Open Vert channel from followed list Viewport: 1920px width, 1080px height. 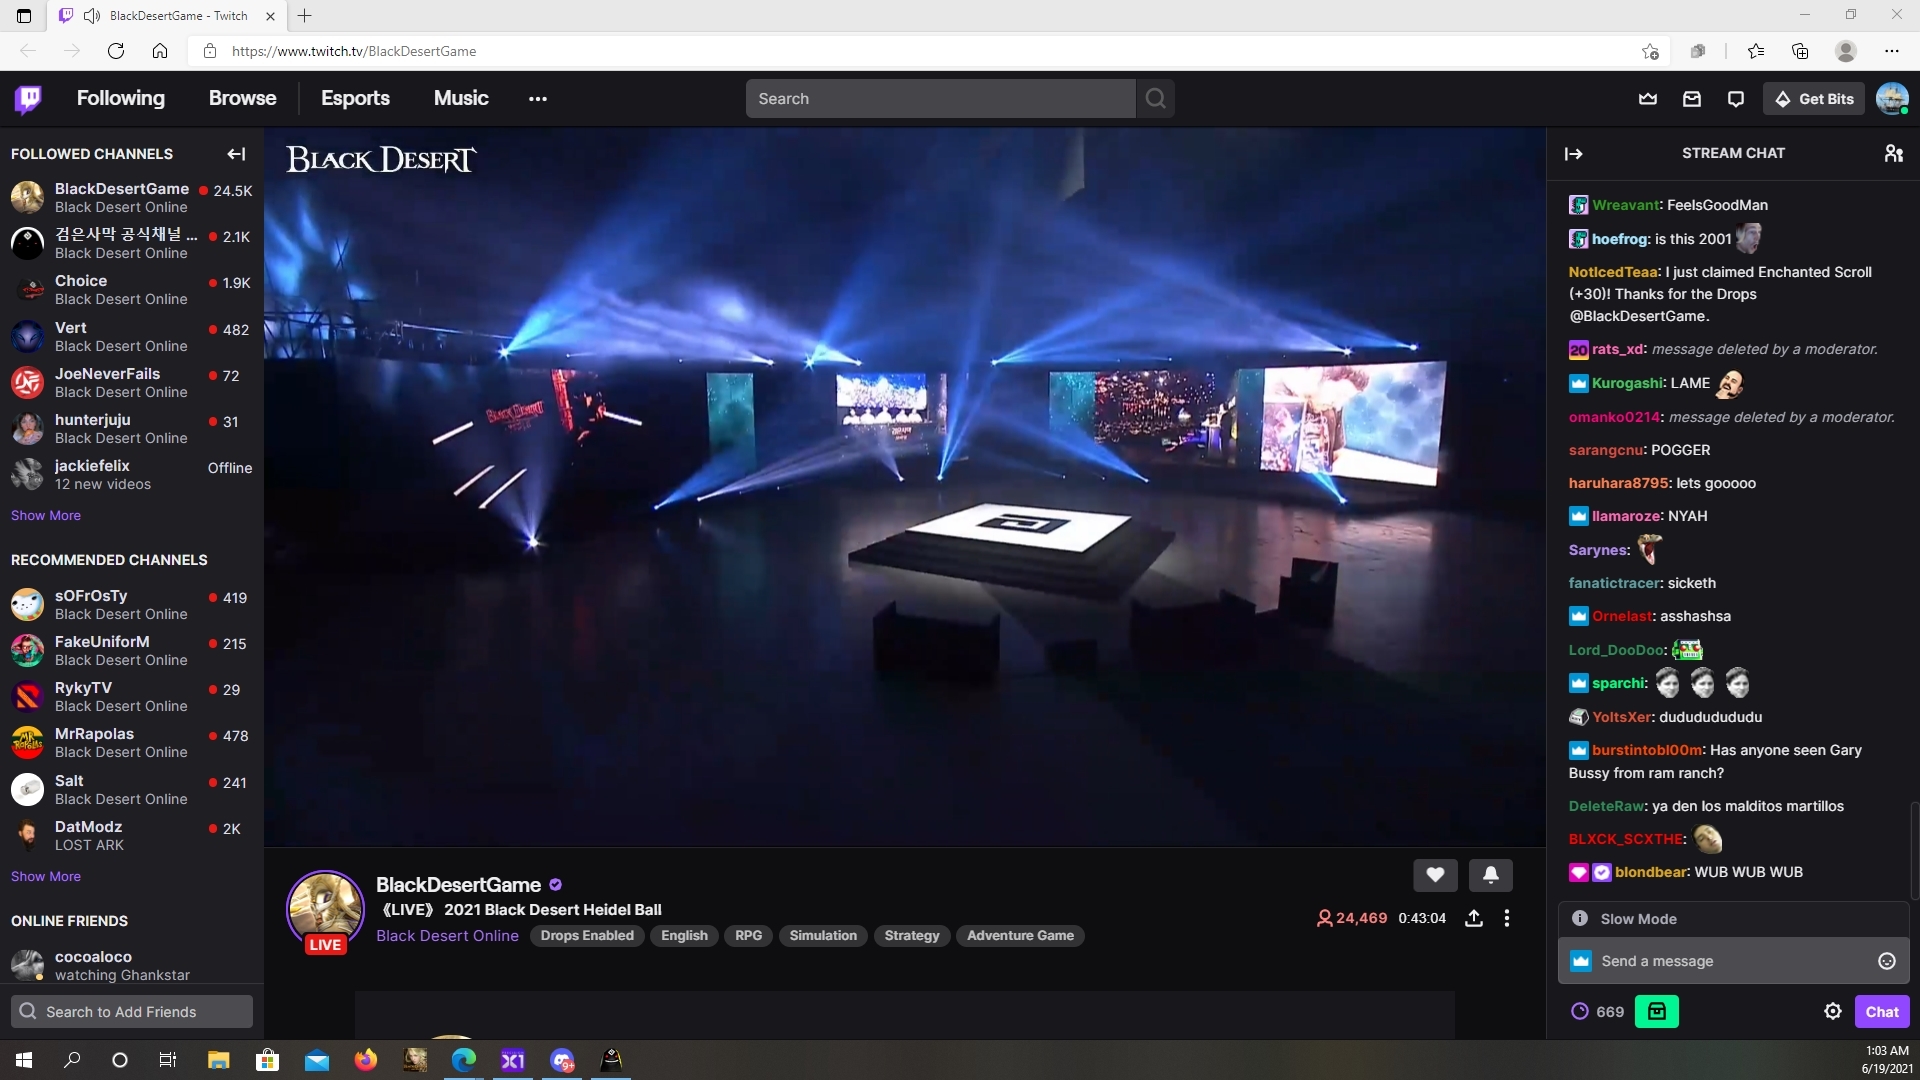point(132,337)
